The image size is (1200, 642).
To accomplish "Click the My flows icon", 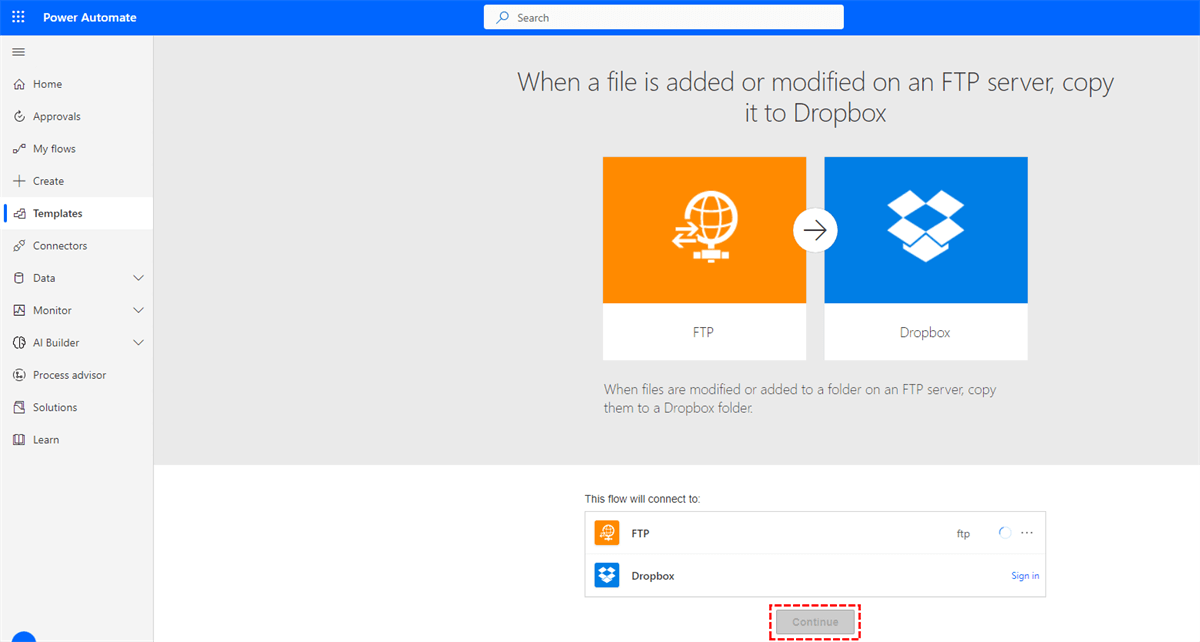I will point(19,149).
